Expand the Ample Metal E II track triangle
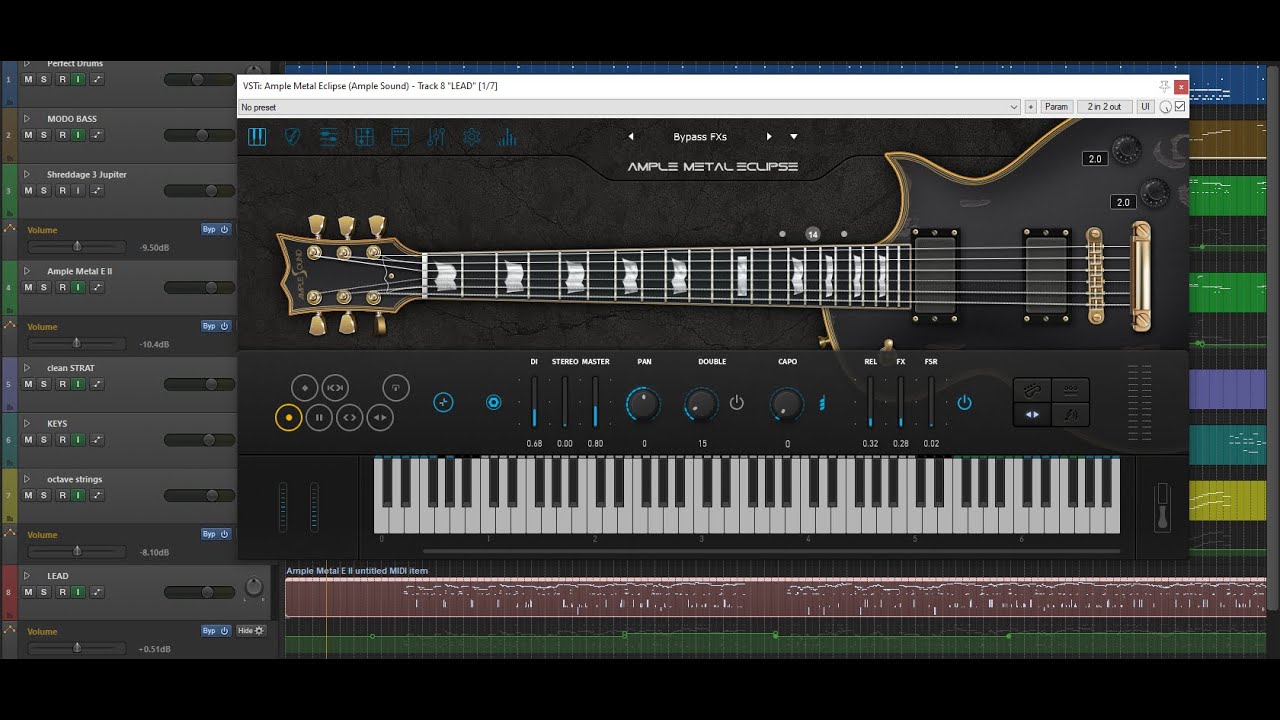 point(27,271)
